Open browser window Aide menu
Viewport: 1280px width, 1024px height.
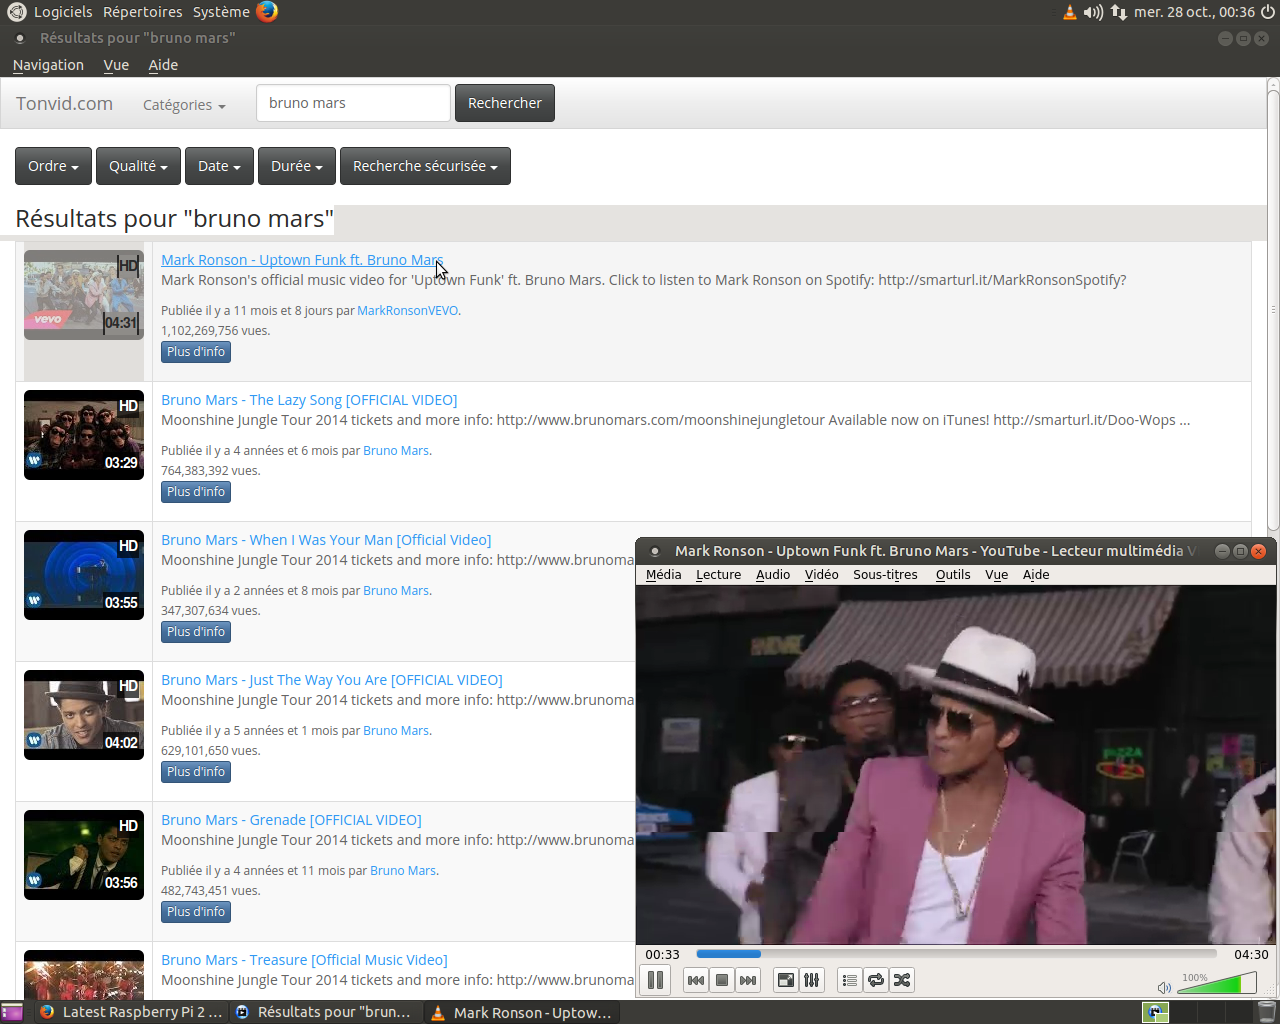pos(163,65)
